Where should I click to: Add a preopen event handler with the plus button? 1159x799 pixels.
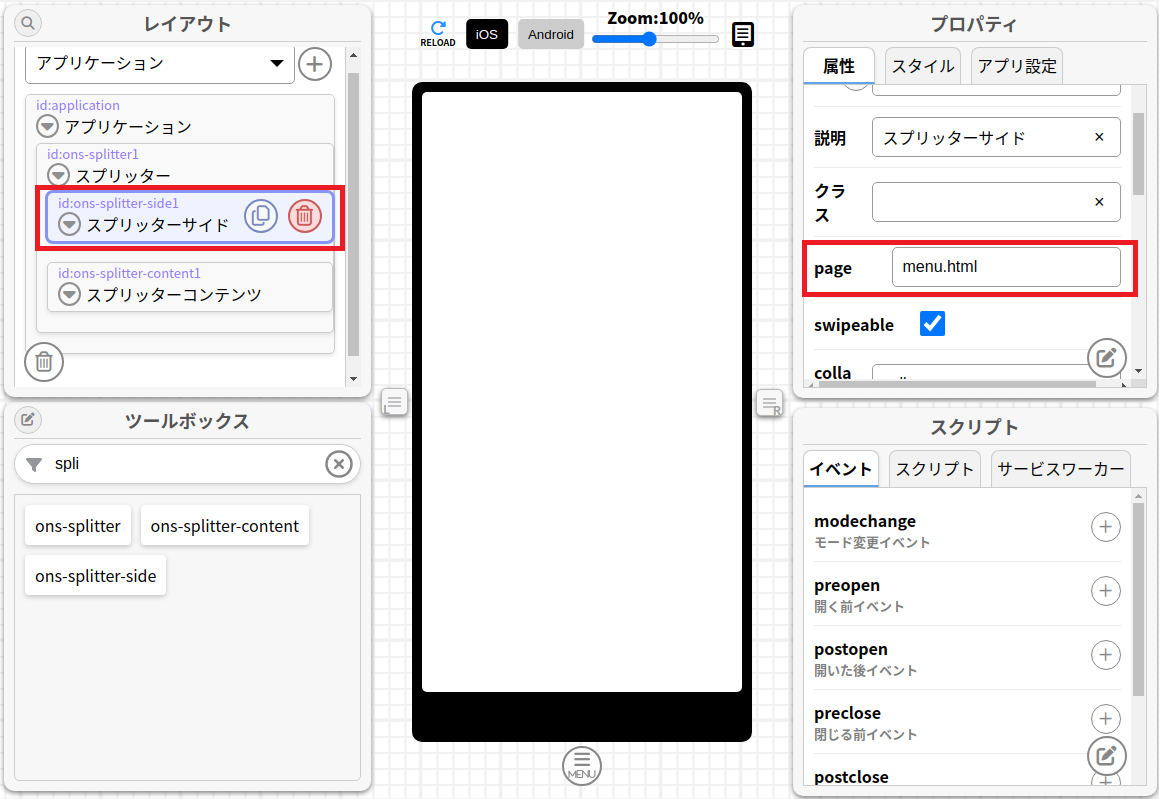(x=1105, y=591)
